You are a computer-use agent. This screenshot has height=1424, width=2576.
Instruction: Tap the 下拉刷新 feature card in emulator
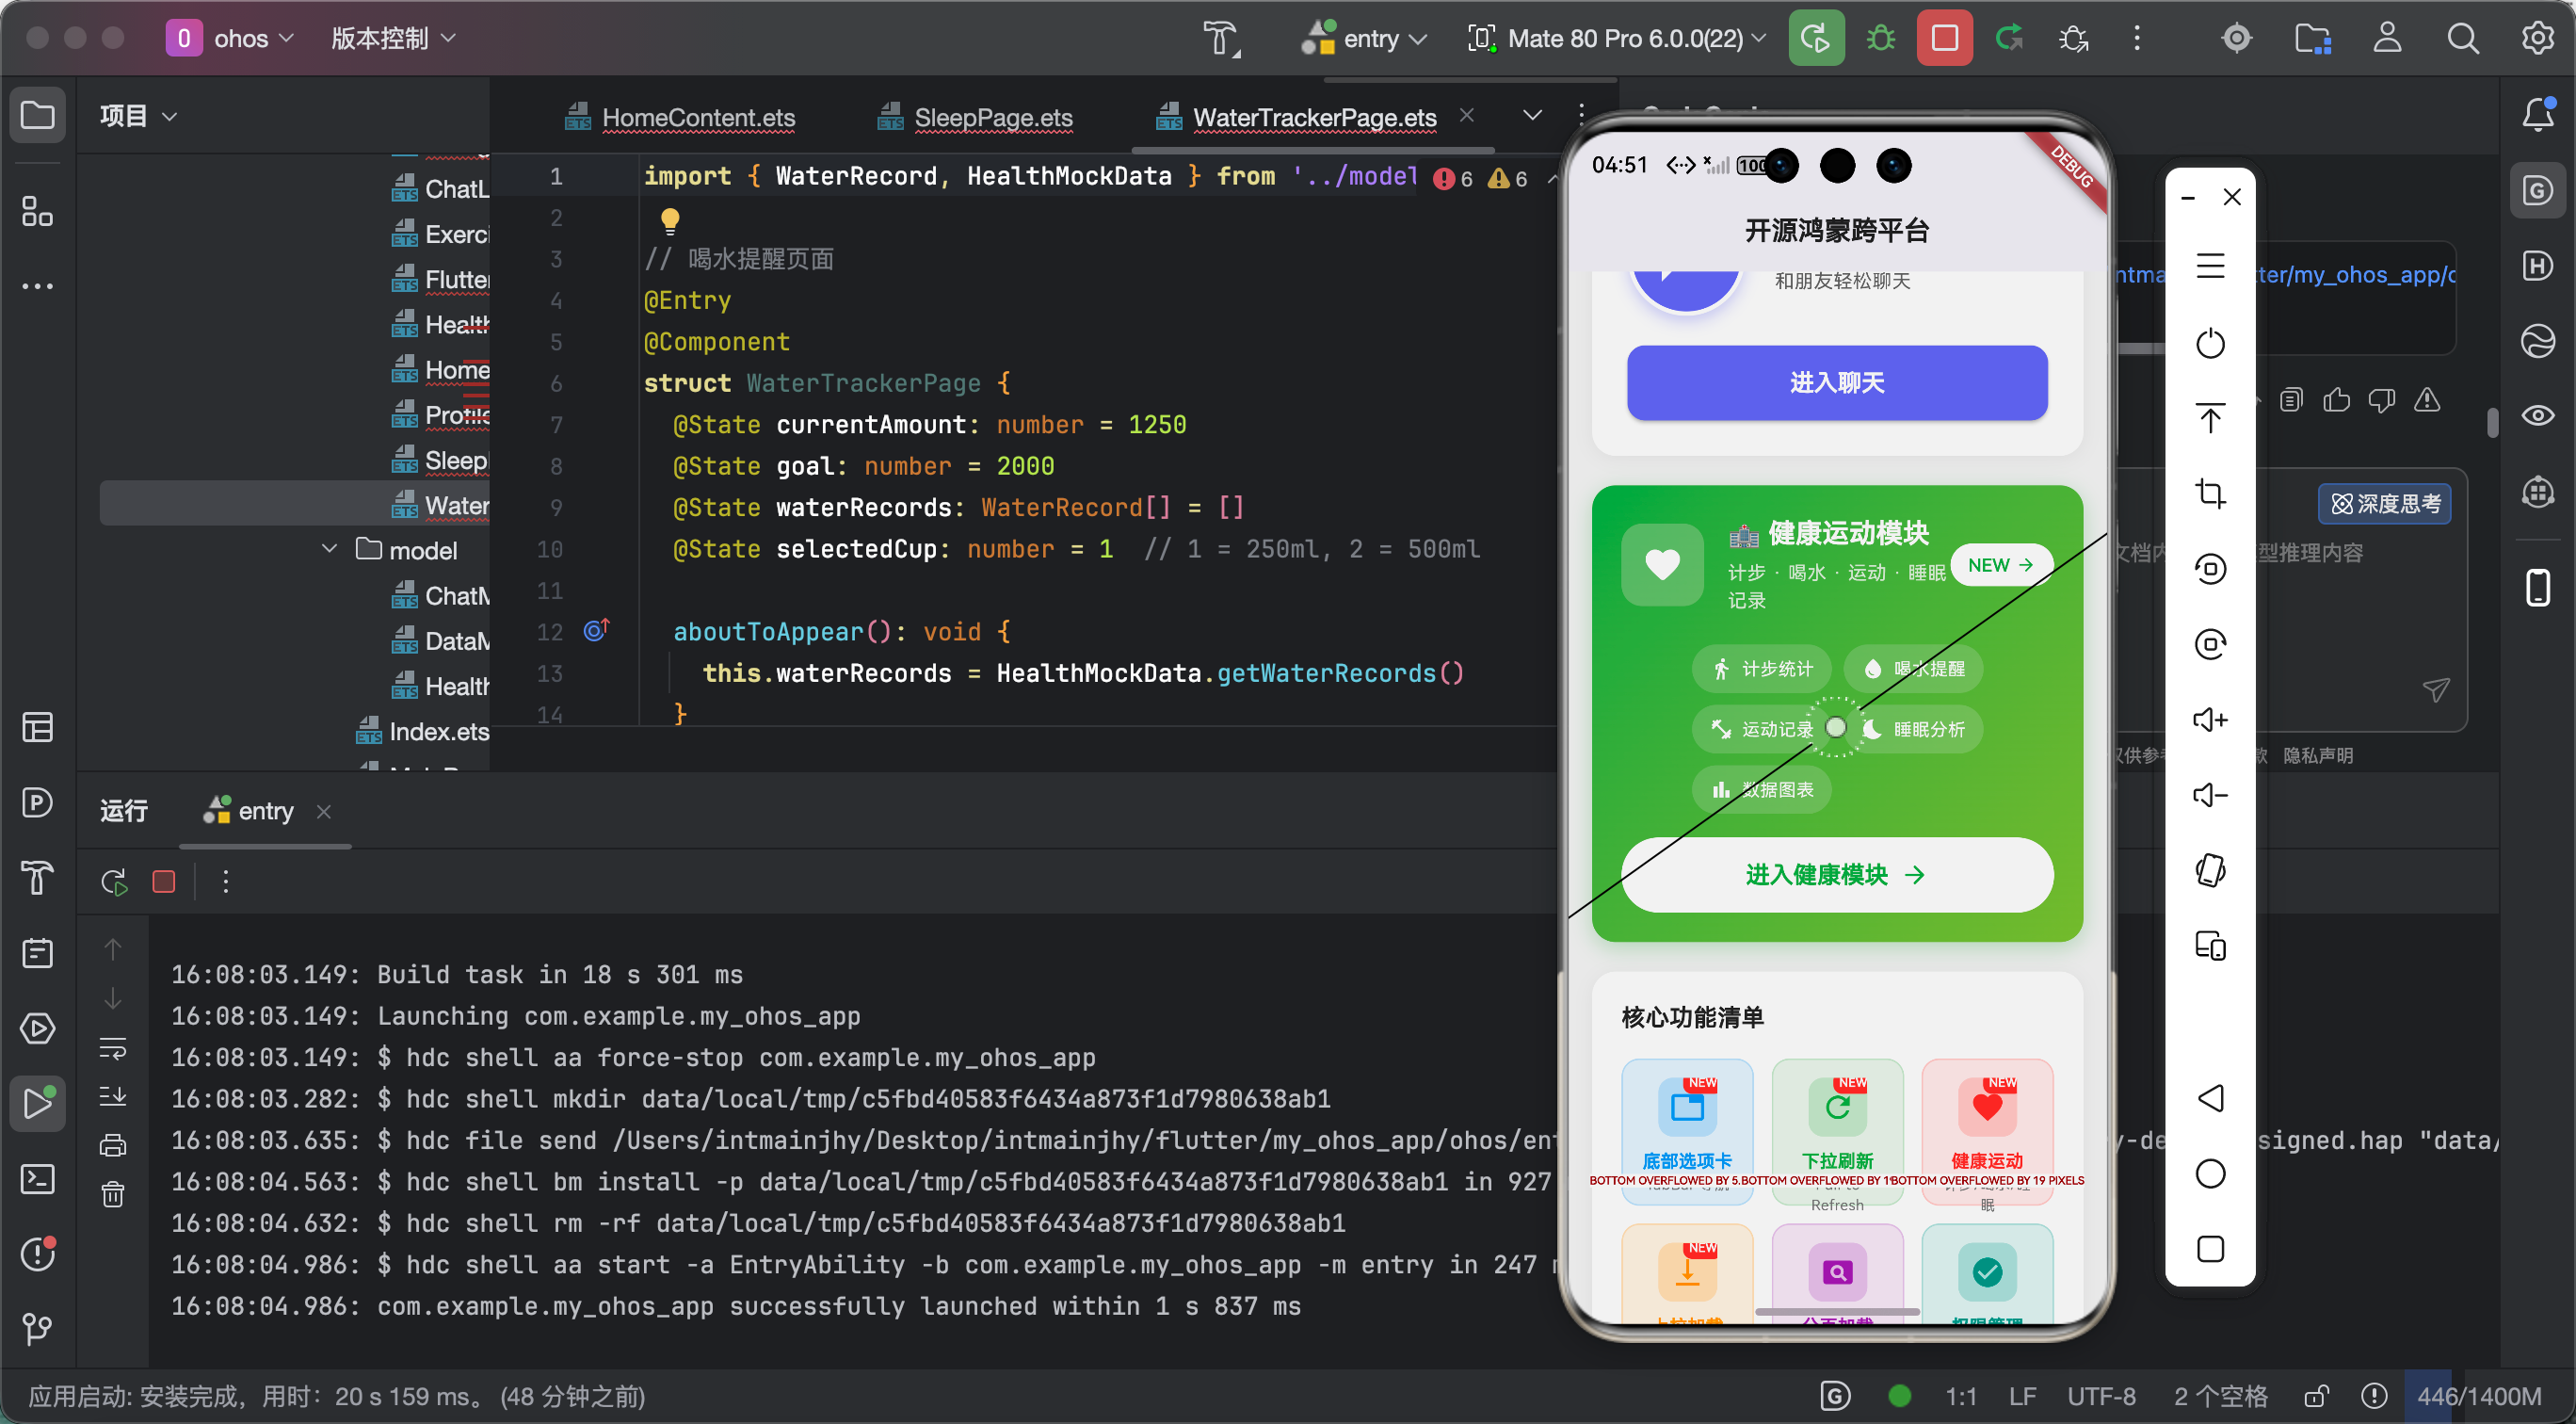1836,1132
